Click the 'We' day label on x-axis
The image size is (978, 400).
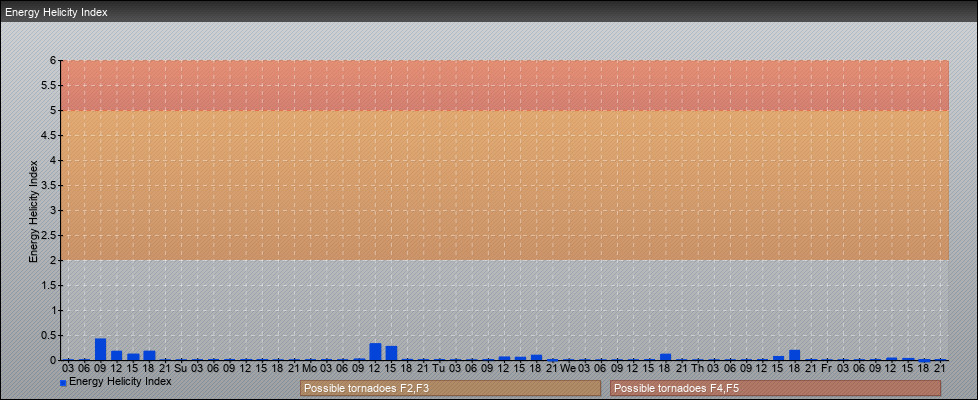568,368
